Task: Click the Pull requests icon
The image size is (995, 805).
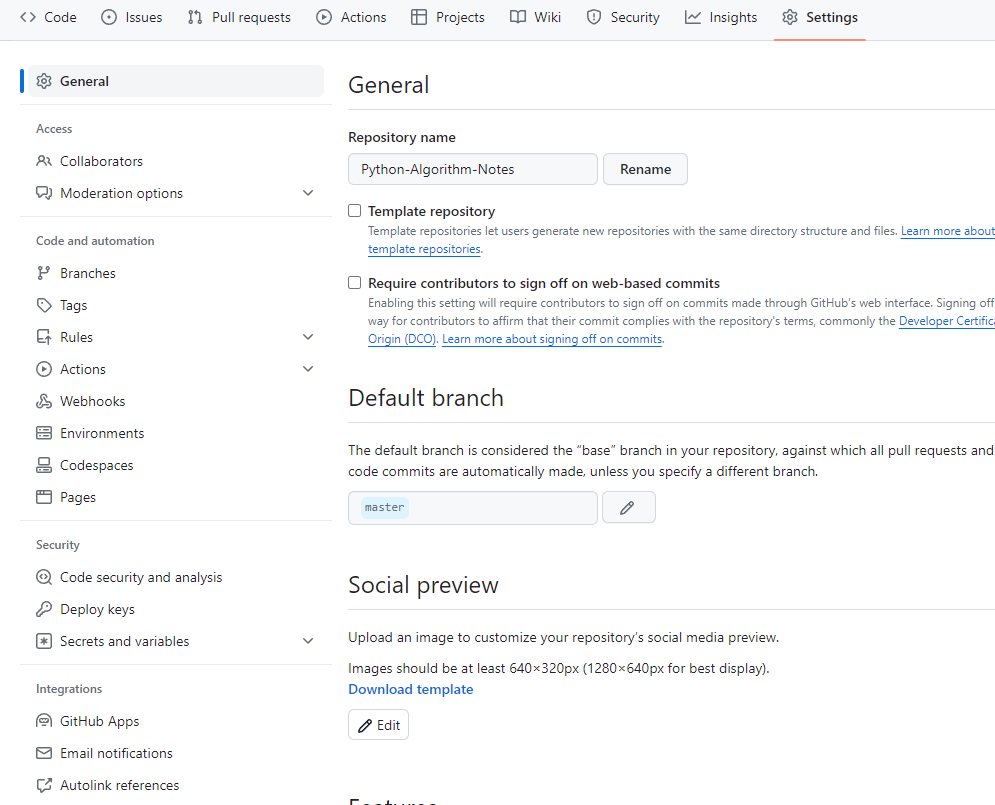Action: (195, 17)
